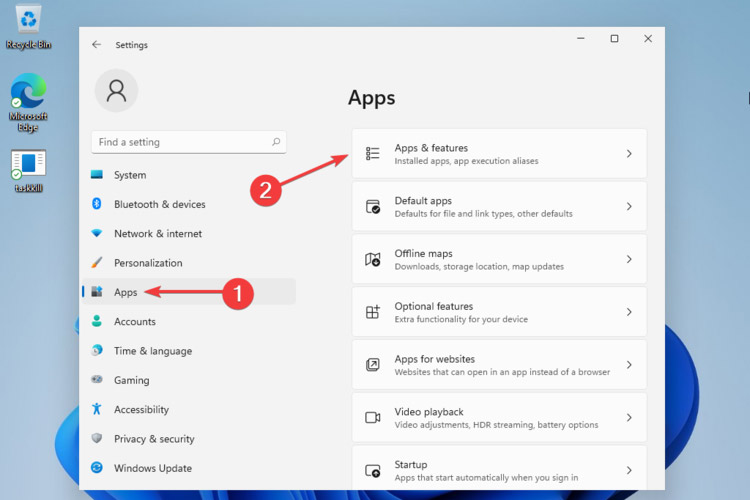Screen dimensions: 750x500
Task: Open System settings category
Action: coord(189,175)
